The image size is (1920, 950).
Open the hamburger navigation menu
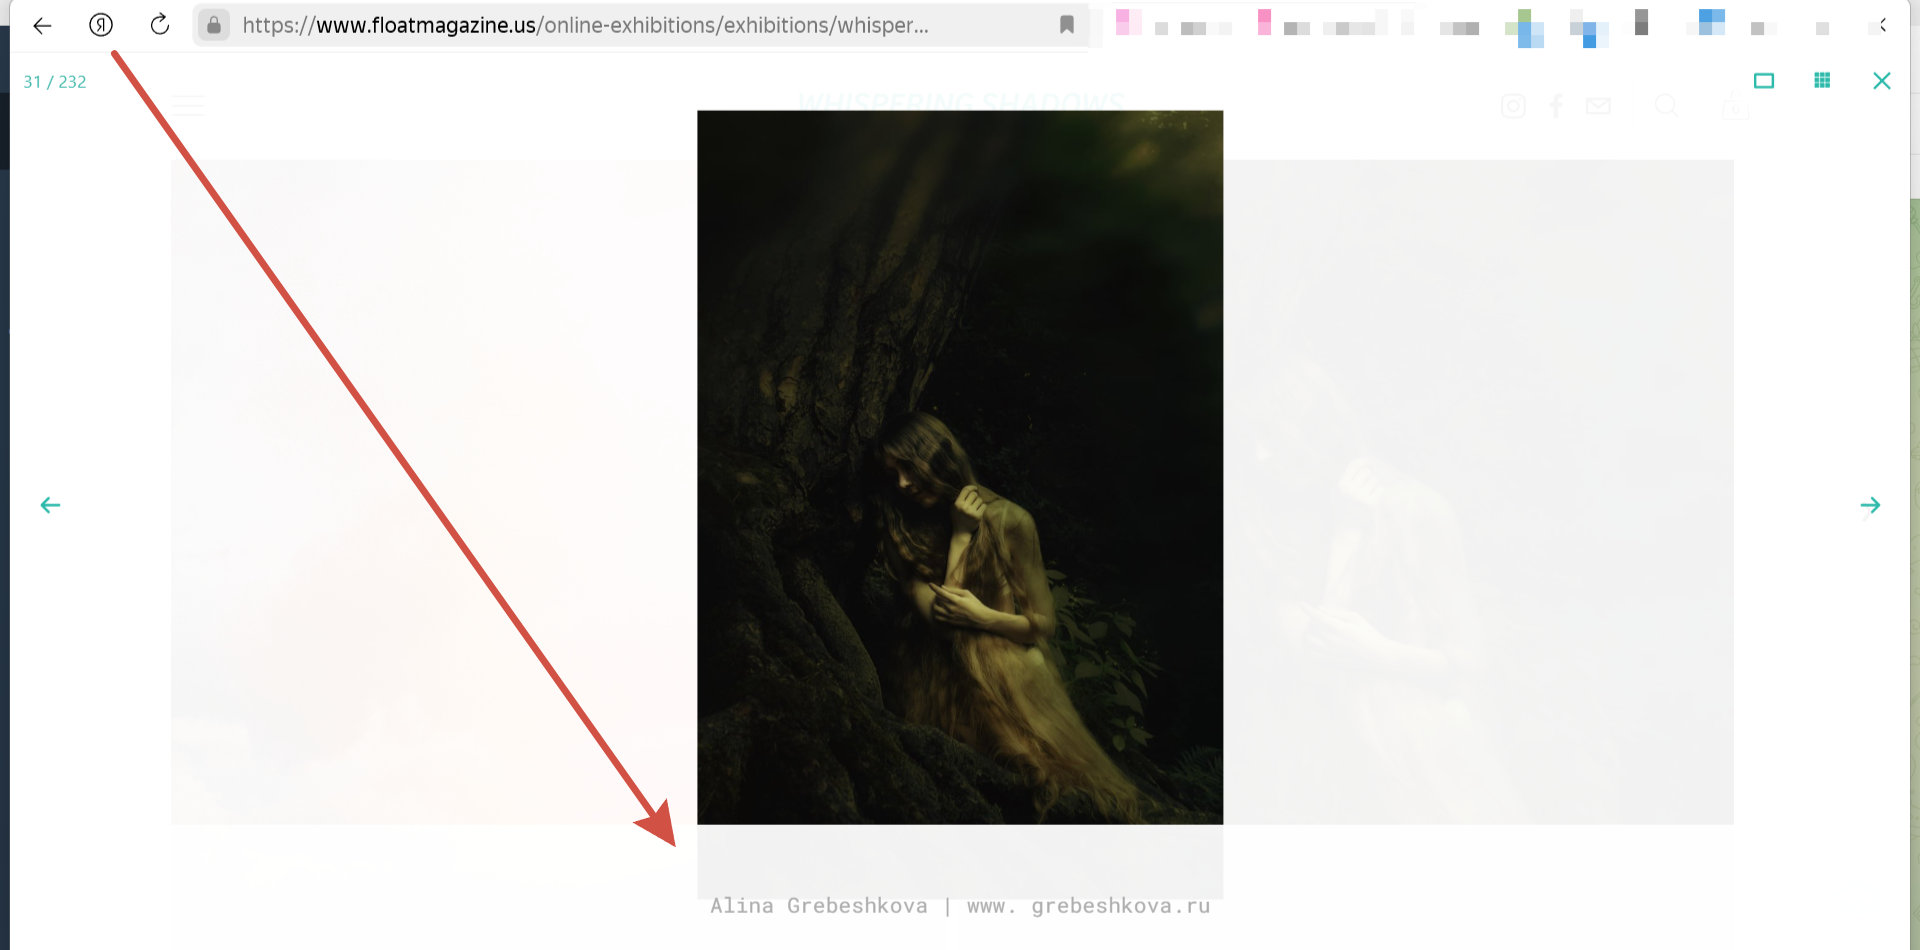tap(188, 106)
